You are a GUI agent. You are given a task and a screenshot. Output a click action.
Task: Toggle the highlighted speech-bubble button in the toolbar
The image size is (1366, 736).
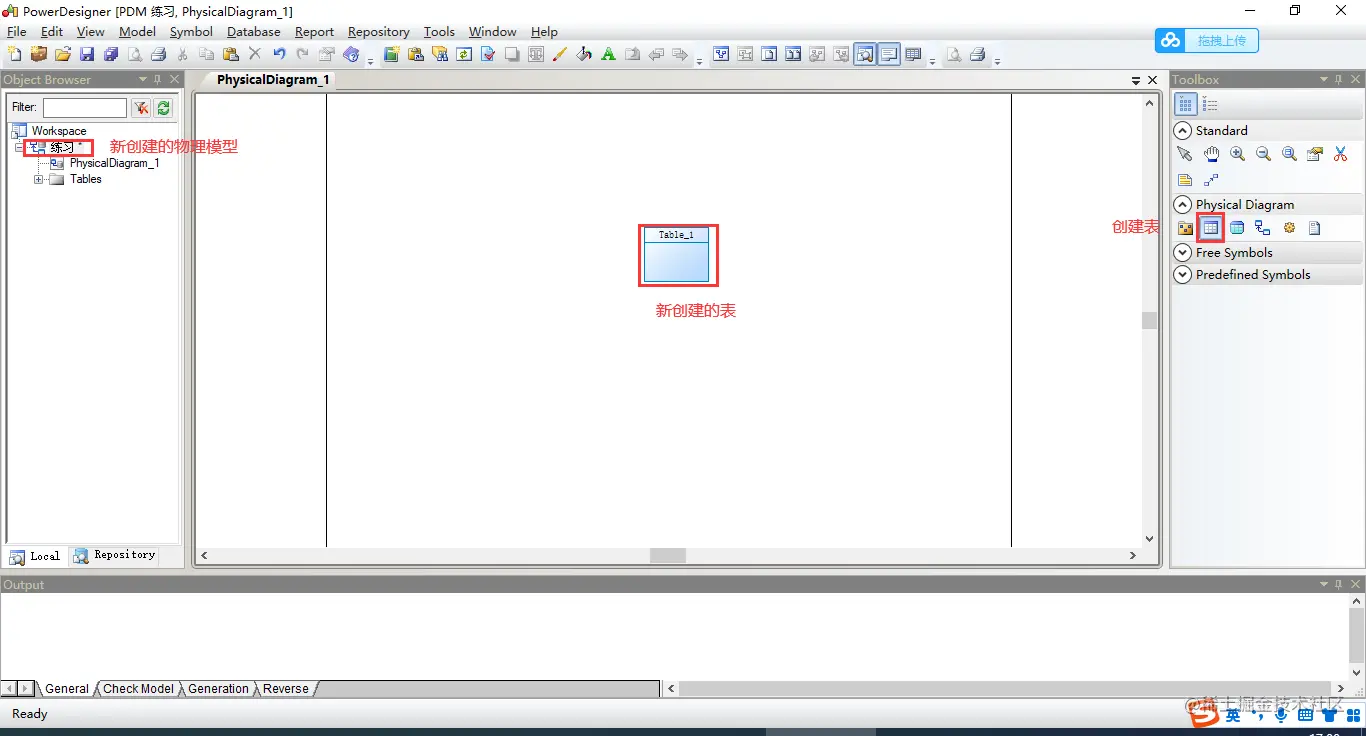click(x=889, y=54)
